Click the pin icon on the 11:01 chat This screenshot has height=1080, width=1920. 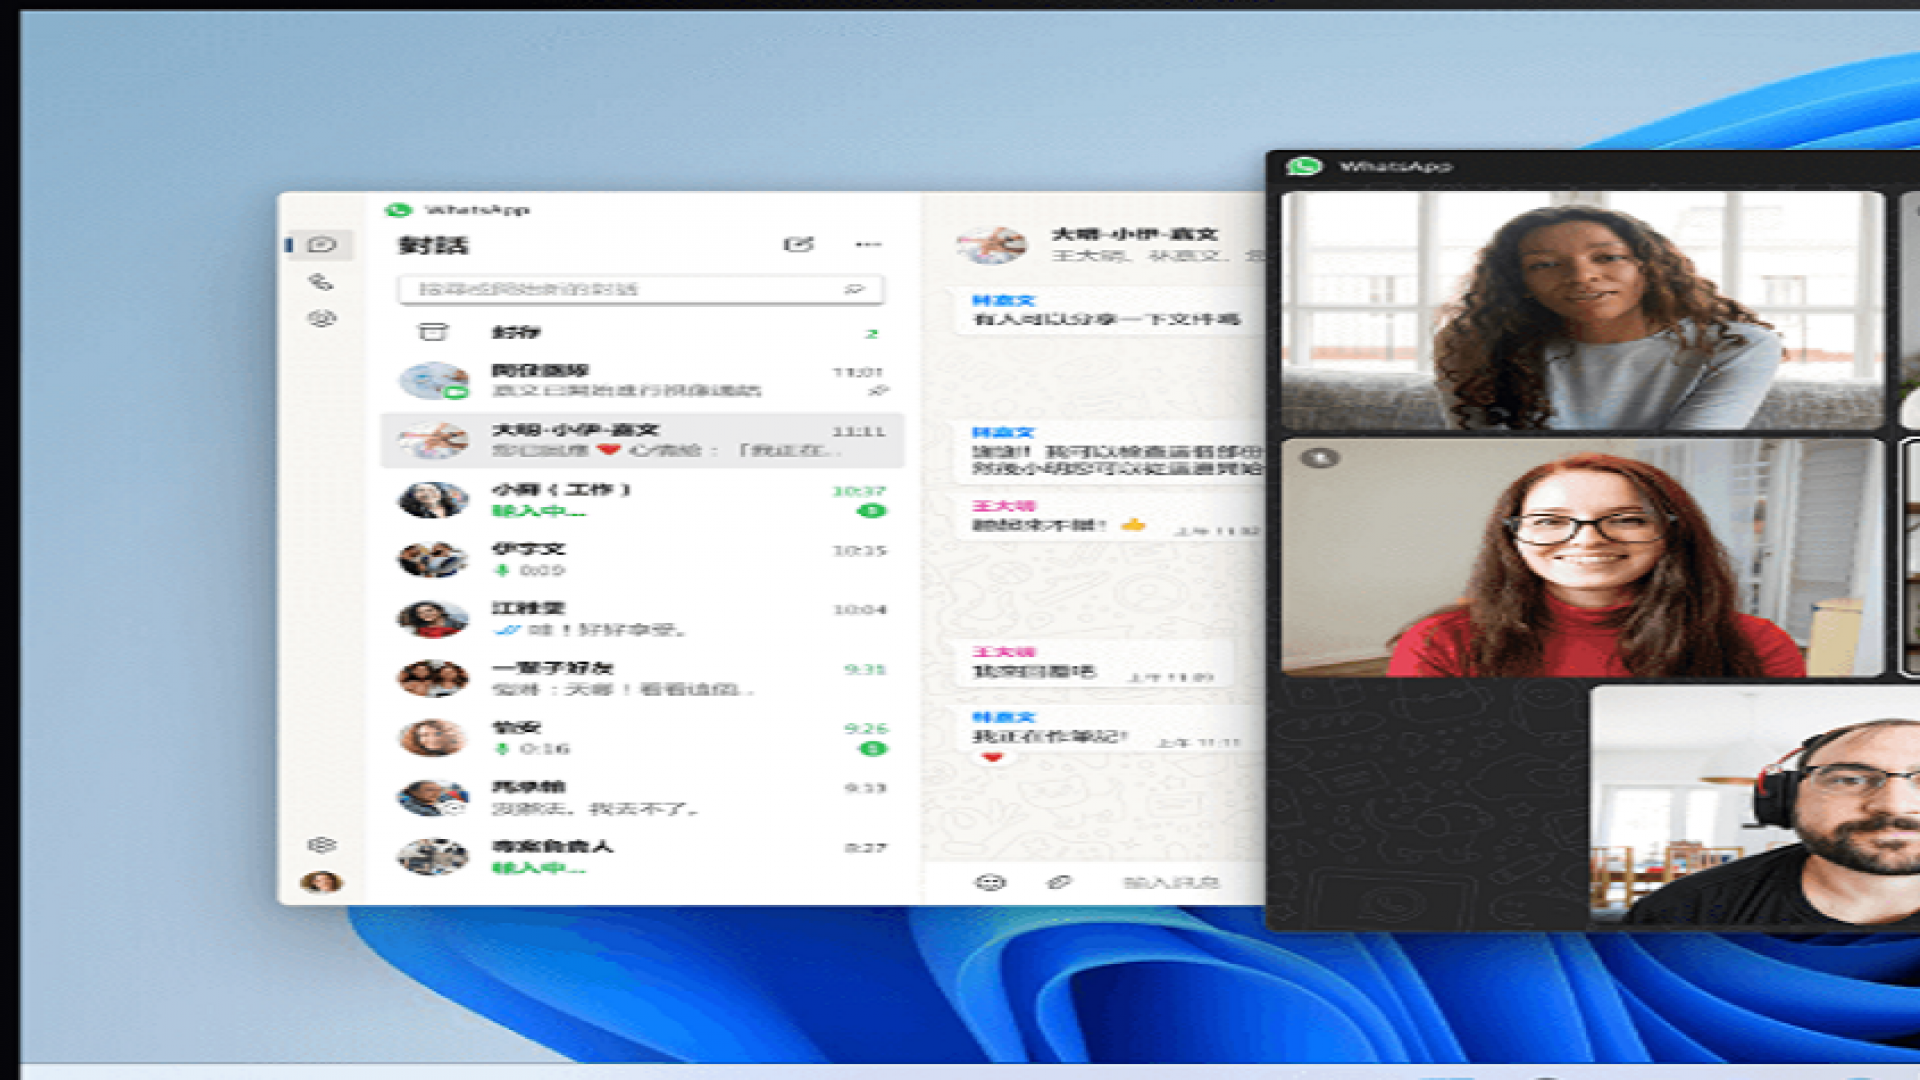[x=878, y=390]
